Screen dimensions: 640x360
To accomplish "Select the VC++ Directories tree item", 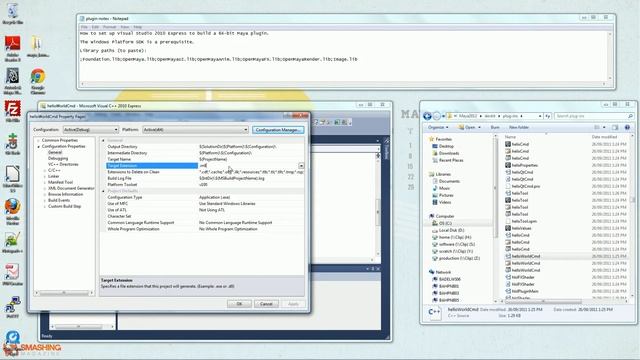I will coord(63,164).
